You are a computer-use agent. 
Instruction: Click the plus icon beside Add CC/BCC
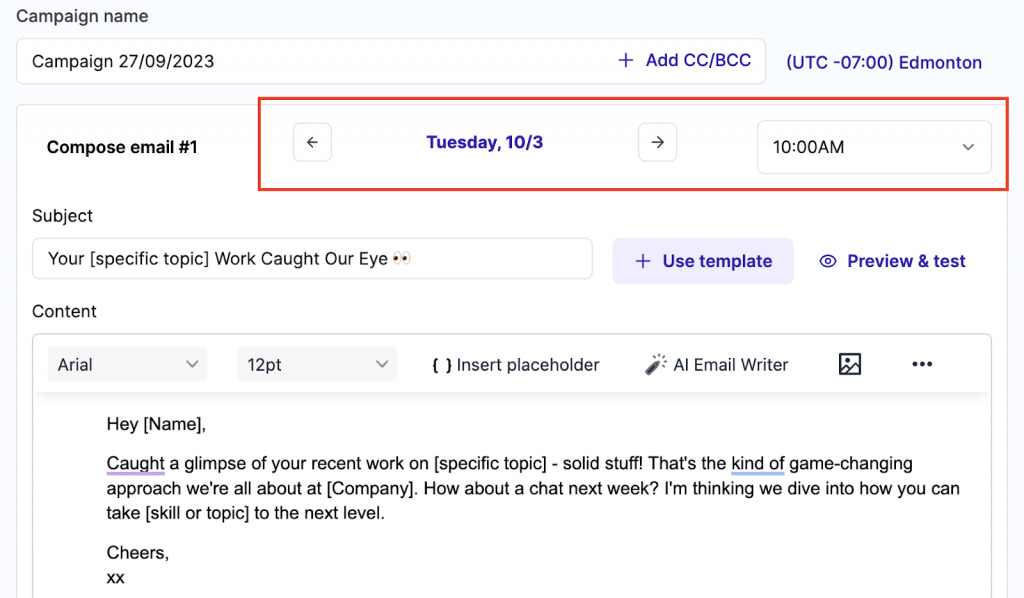pos(626,61)
